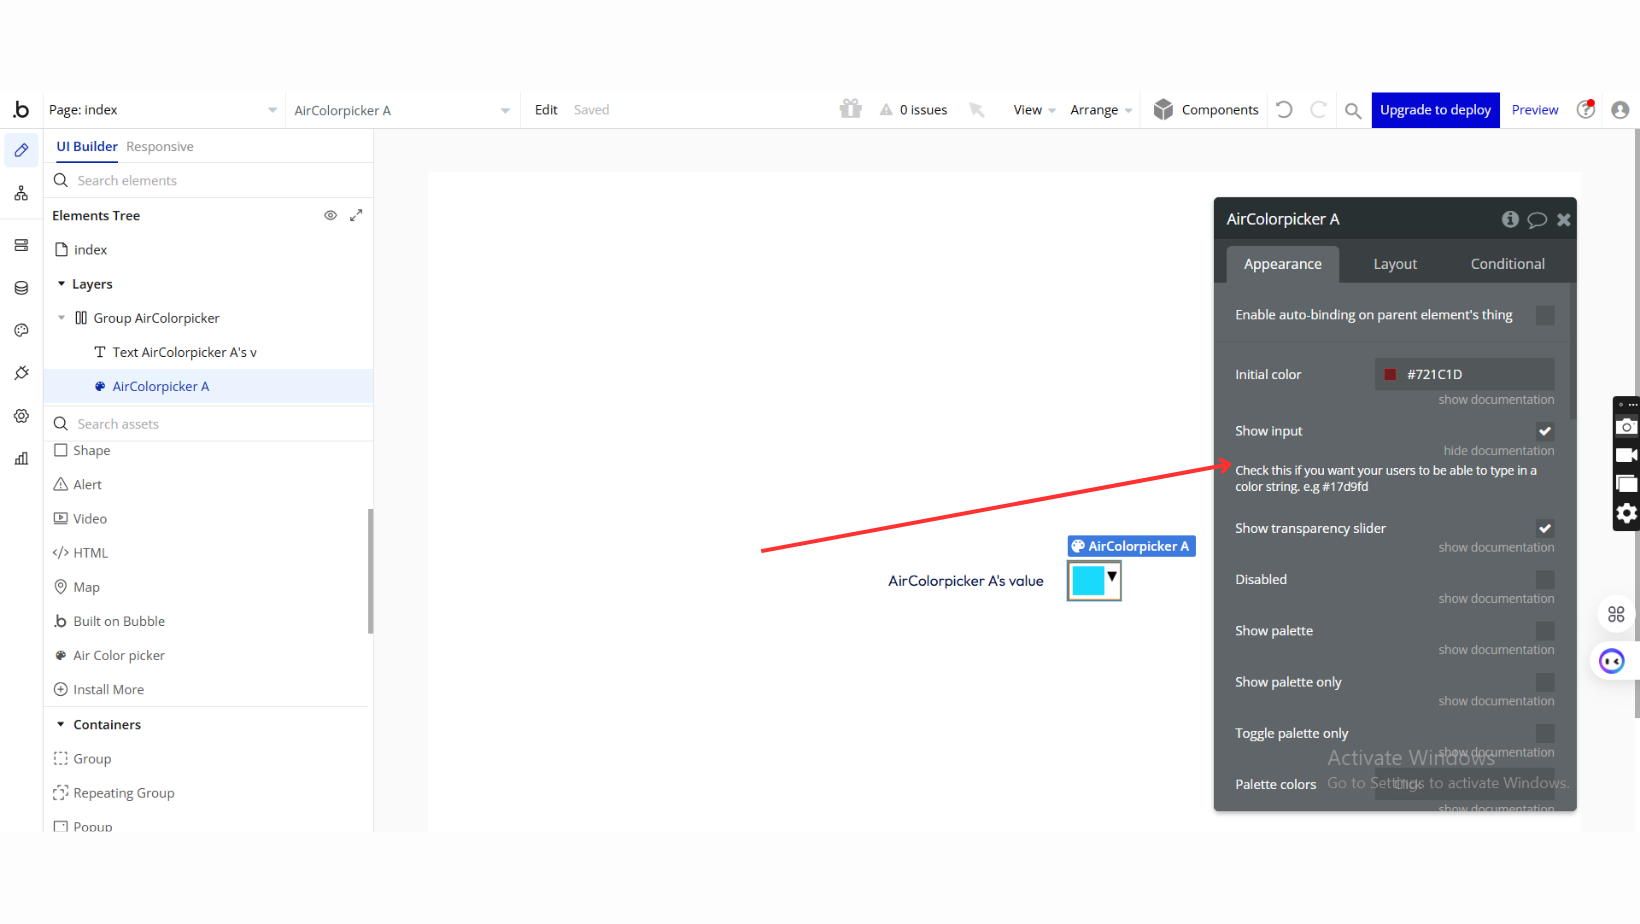Click Install More in elements list
The height and width of the screenshot is (924, 1640).
click(108, 690)
